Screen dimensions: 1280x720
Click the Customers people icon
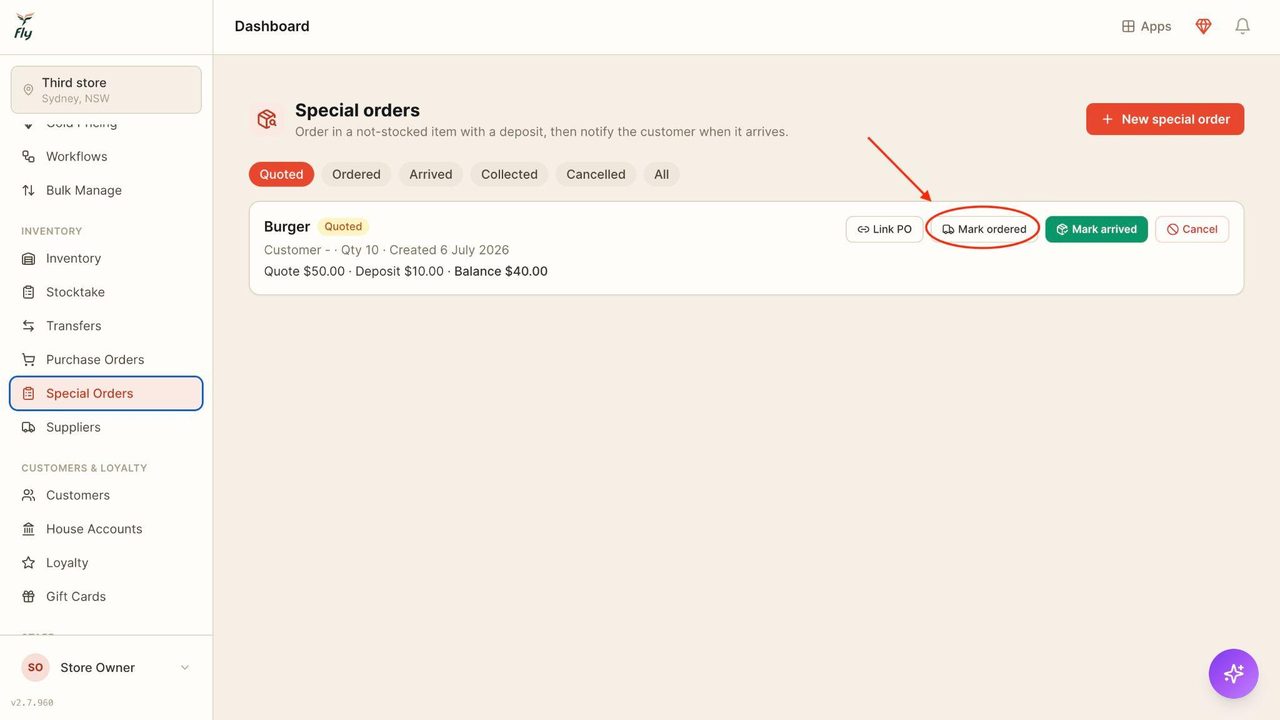pos(28,495)
